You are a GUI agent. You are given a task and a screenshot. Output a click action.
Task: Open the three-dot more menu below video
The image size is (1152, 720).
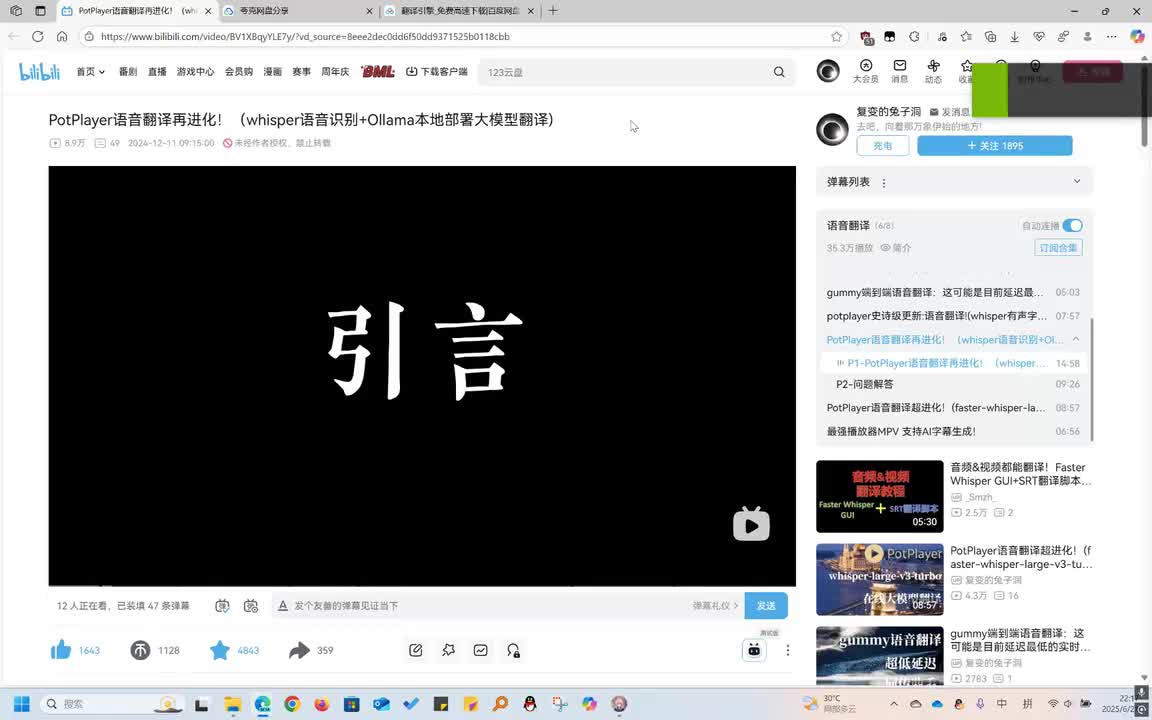788,650
